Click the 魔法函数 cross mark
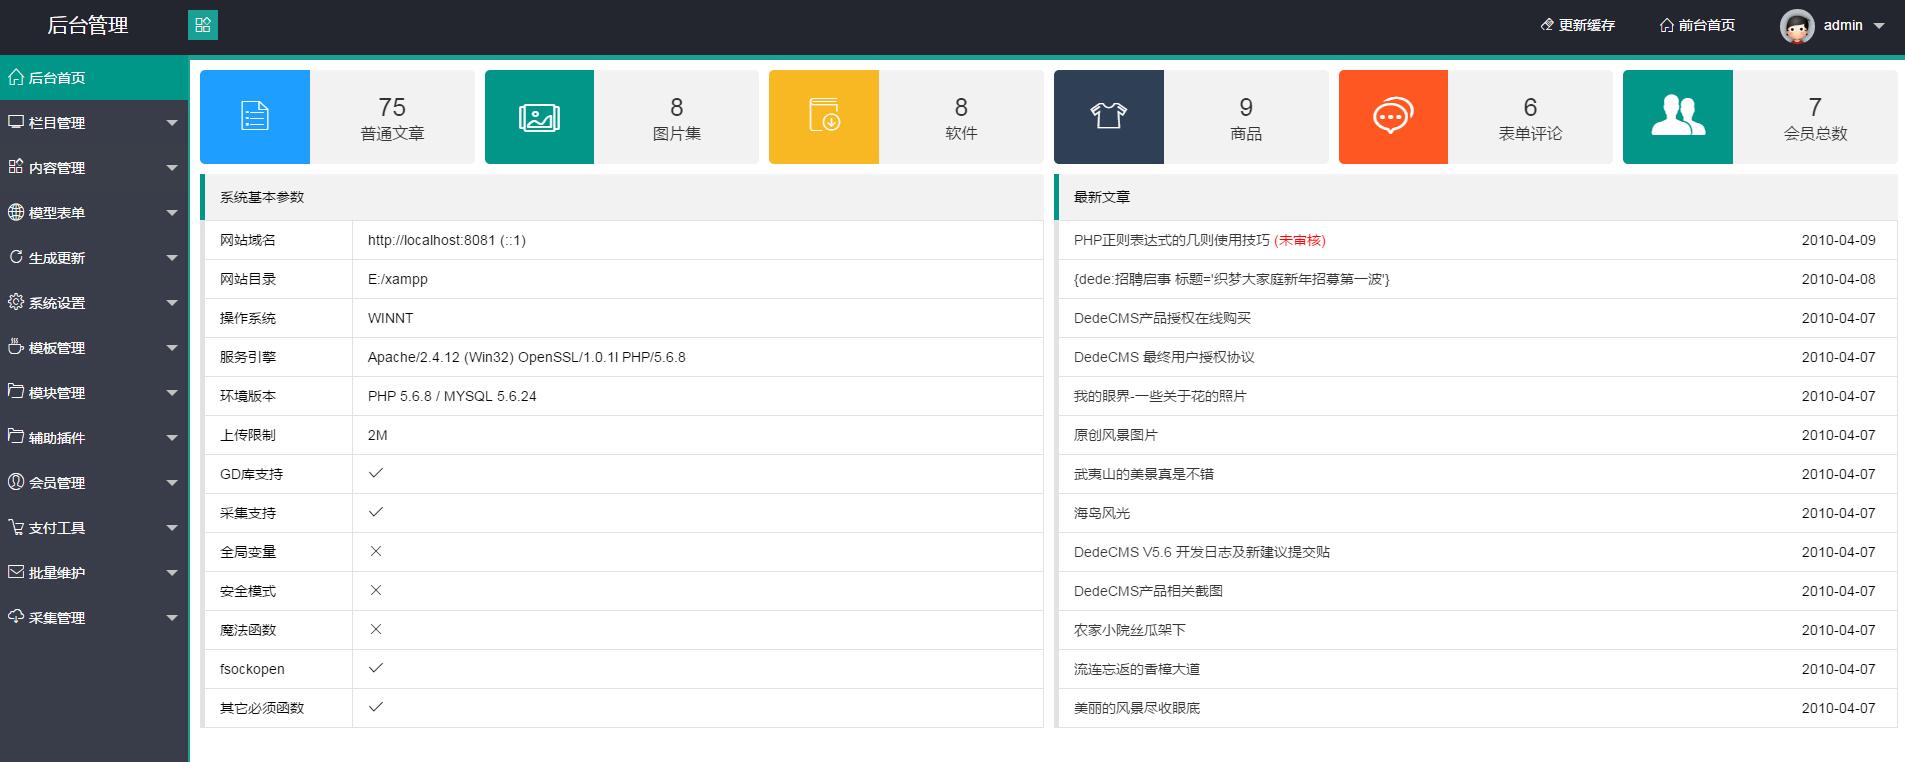The width and height of the screenshot is (1905, 762). (376, 629)
